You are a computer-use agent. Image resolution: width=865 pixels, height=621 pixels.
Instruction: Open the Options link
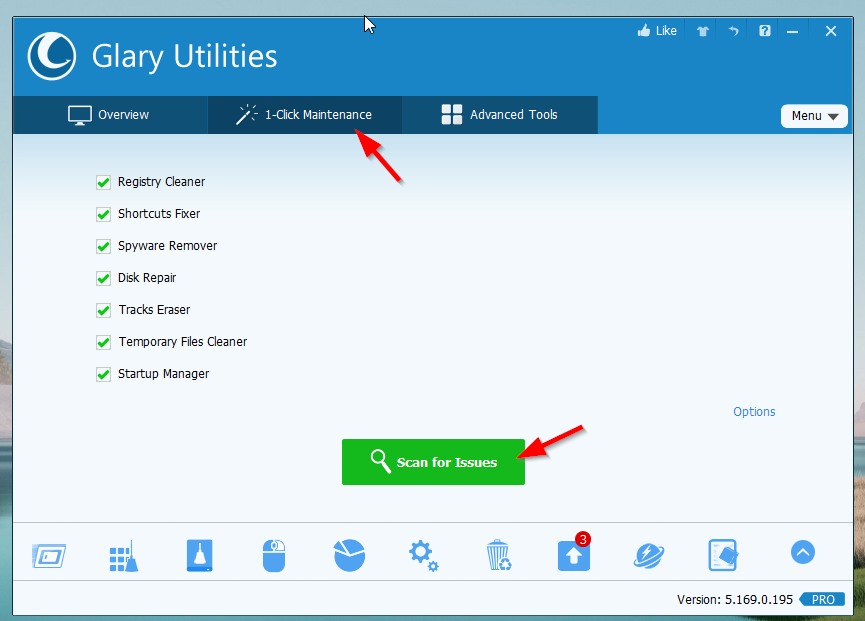tap(754, 411)
